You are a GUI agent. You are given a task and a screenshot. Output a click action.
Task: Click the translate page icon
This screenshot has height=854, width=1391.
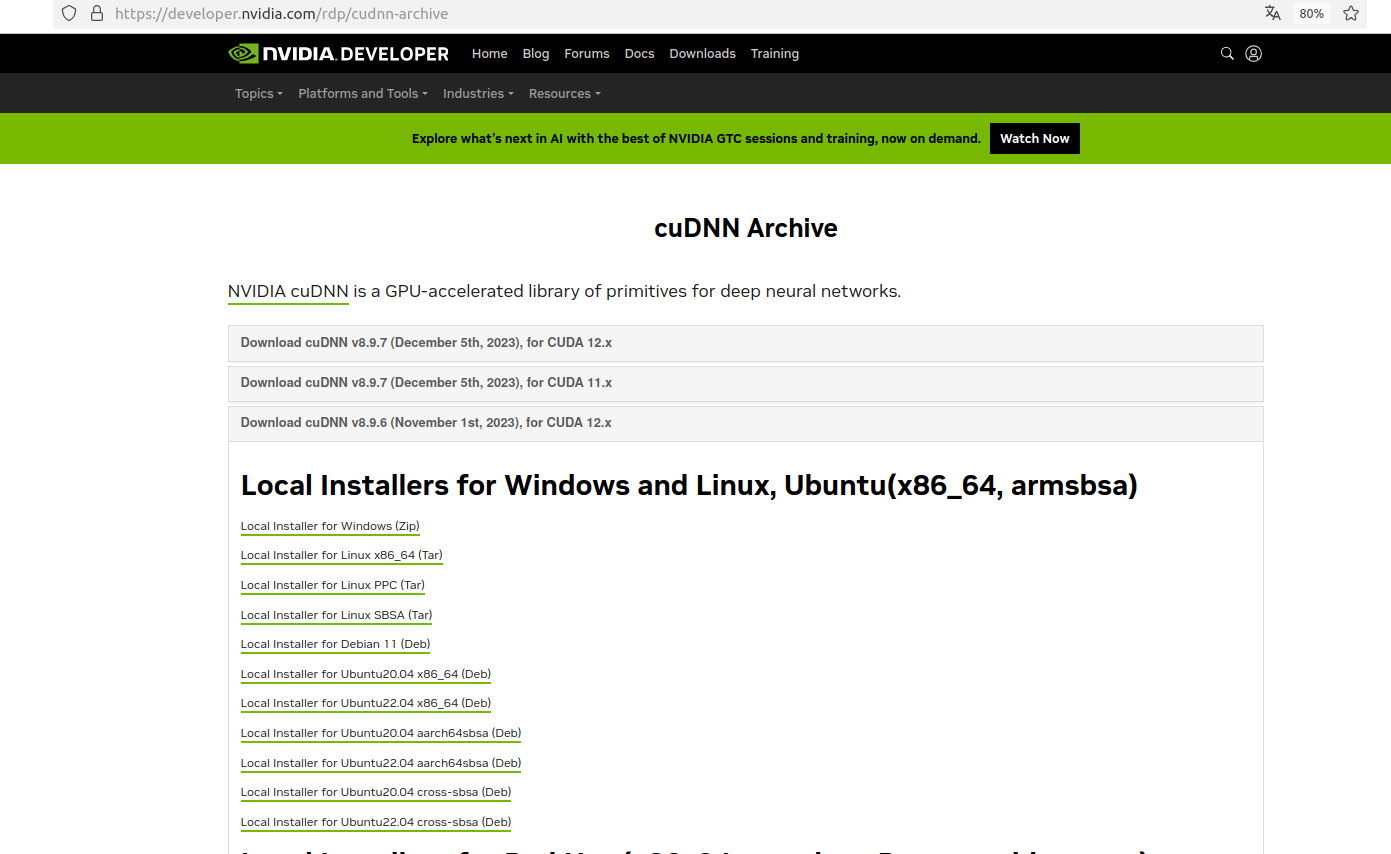coord(1272,14)
